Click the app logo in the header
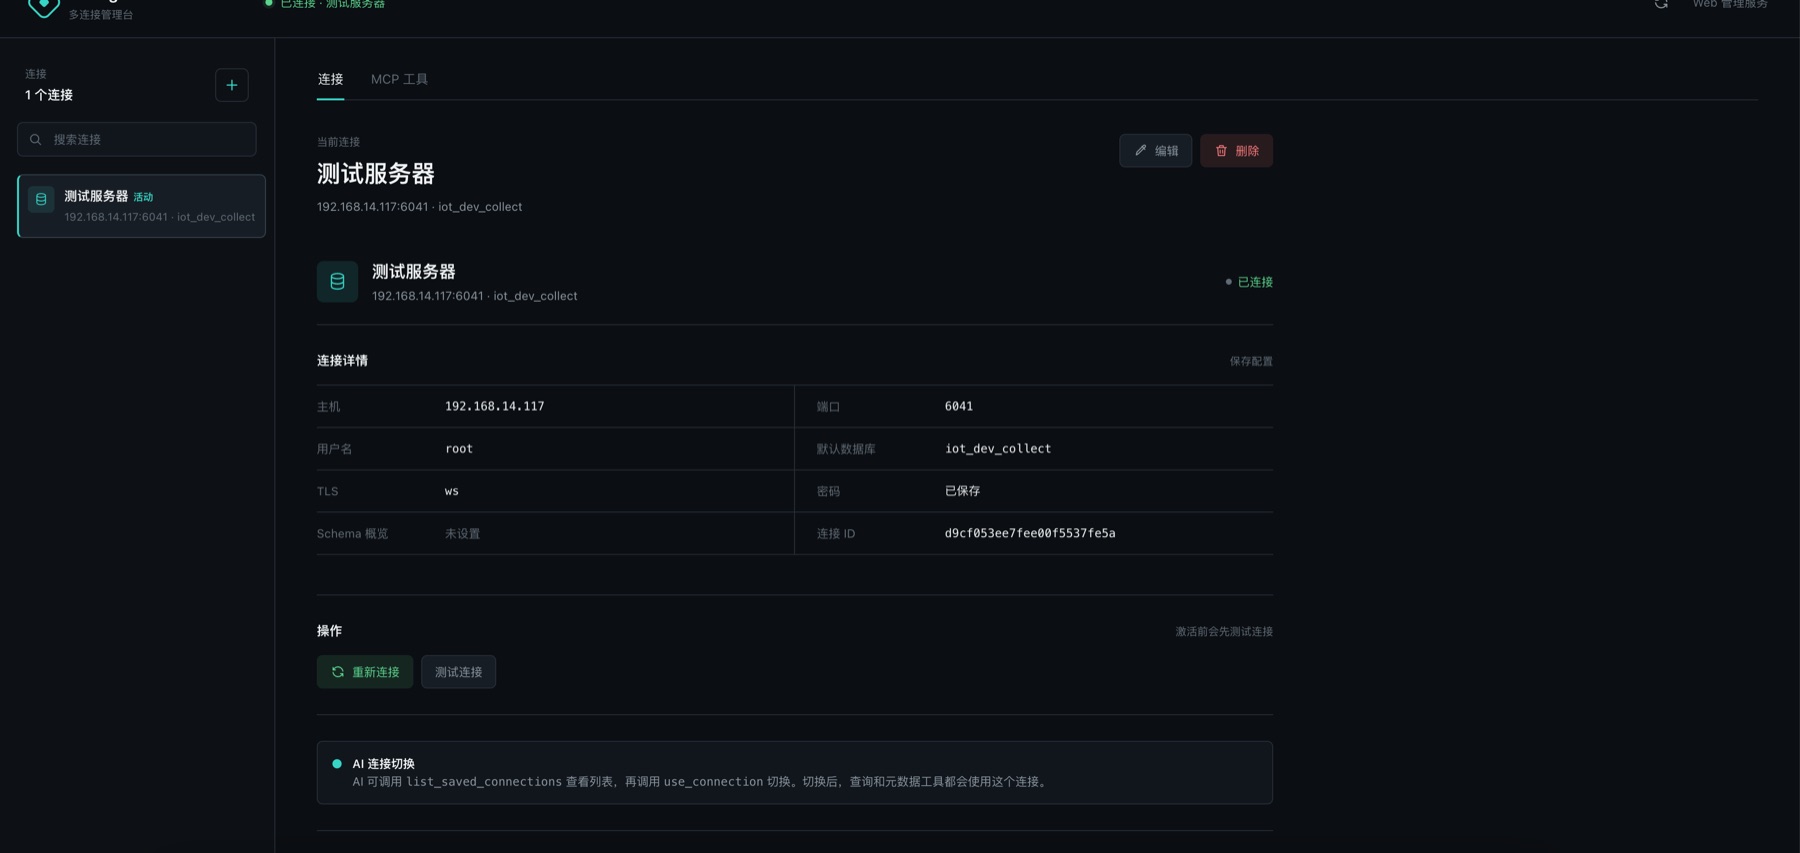Screen dimensions: 1800x853 point(44,7)
